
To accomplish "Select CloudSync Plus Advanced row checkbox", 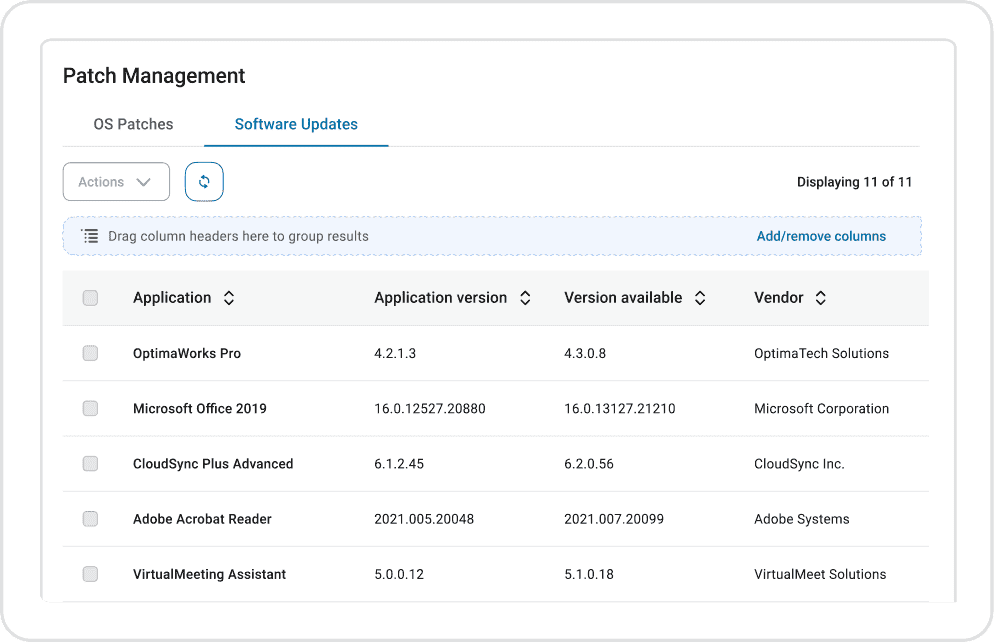I will pos(90,463).
